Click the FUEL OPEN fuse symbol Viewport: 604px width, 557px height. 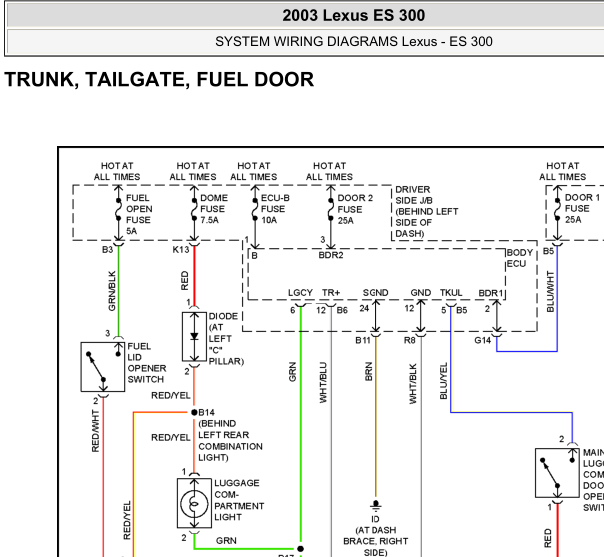click(x=118, y=210)
